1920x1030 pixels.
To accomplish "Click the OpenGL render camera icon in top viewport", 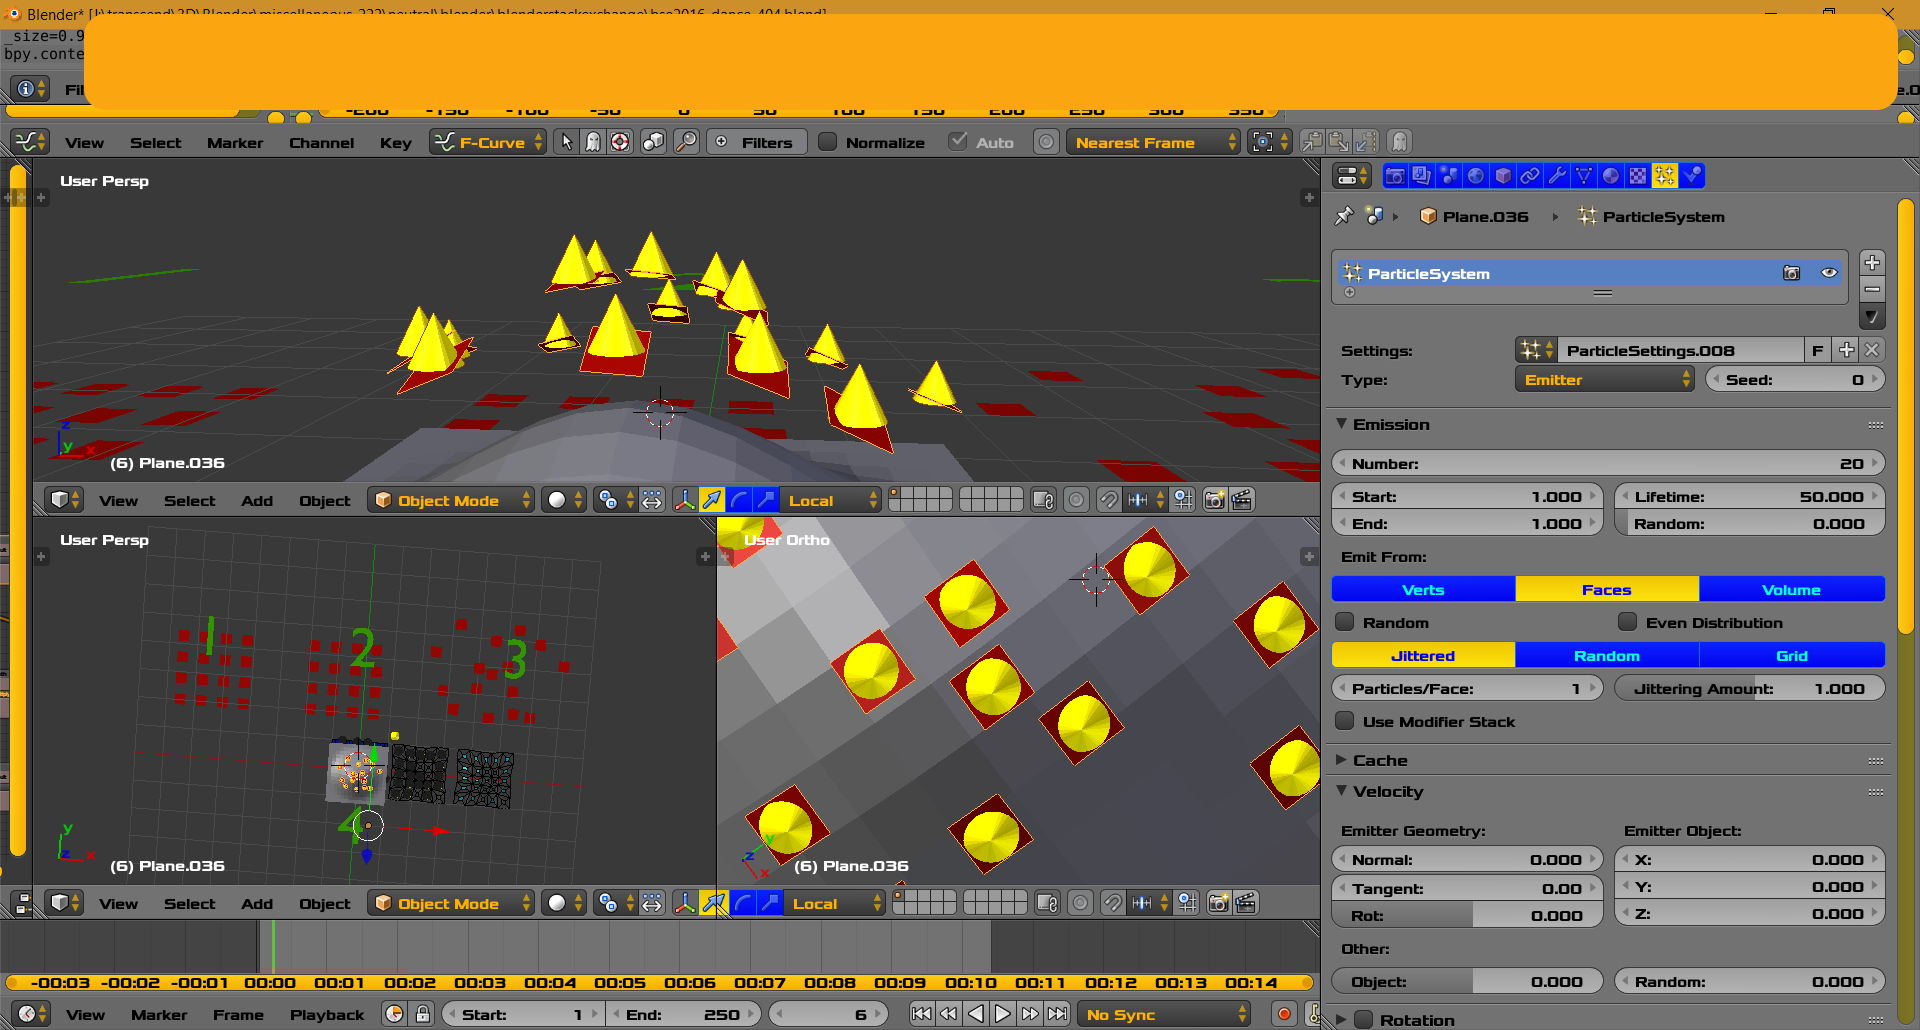I will click(1214, 500).
